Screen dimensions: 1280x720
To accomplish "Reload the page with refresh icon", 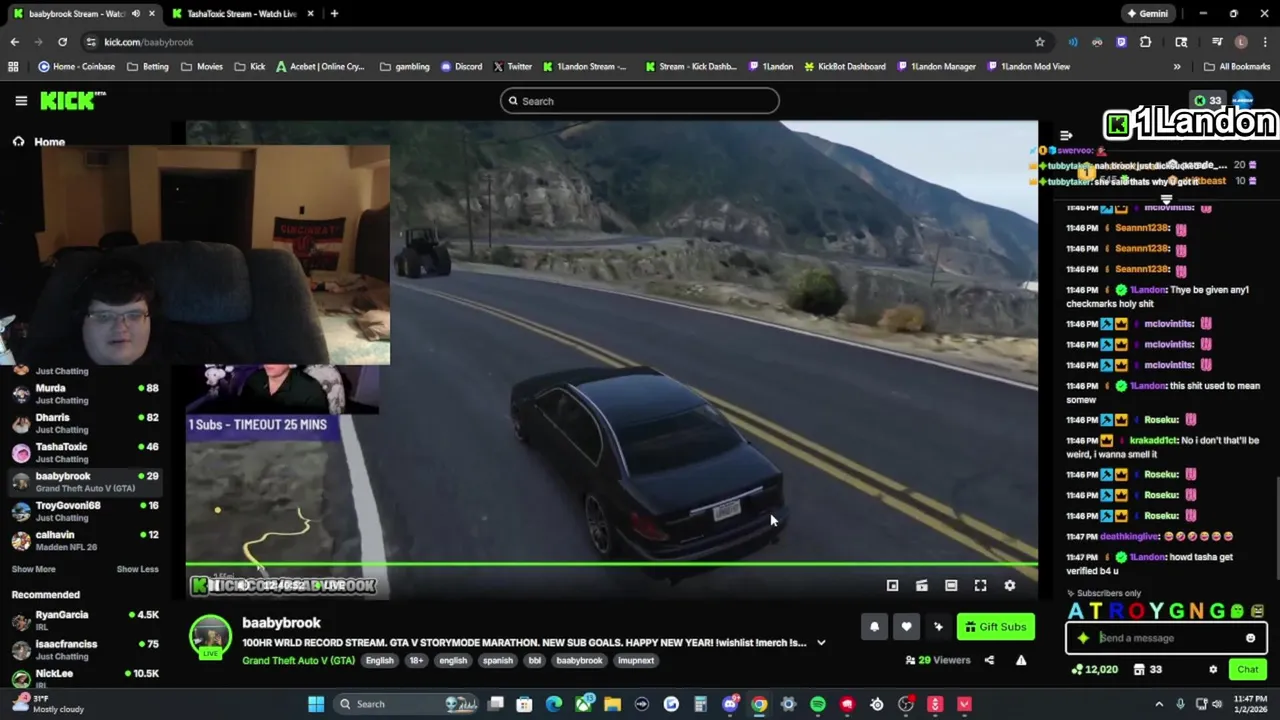I will tap(62, 42).
